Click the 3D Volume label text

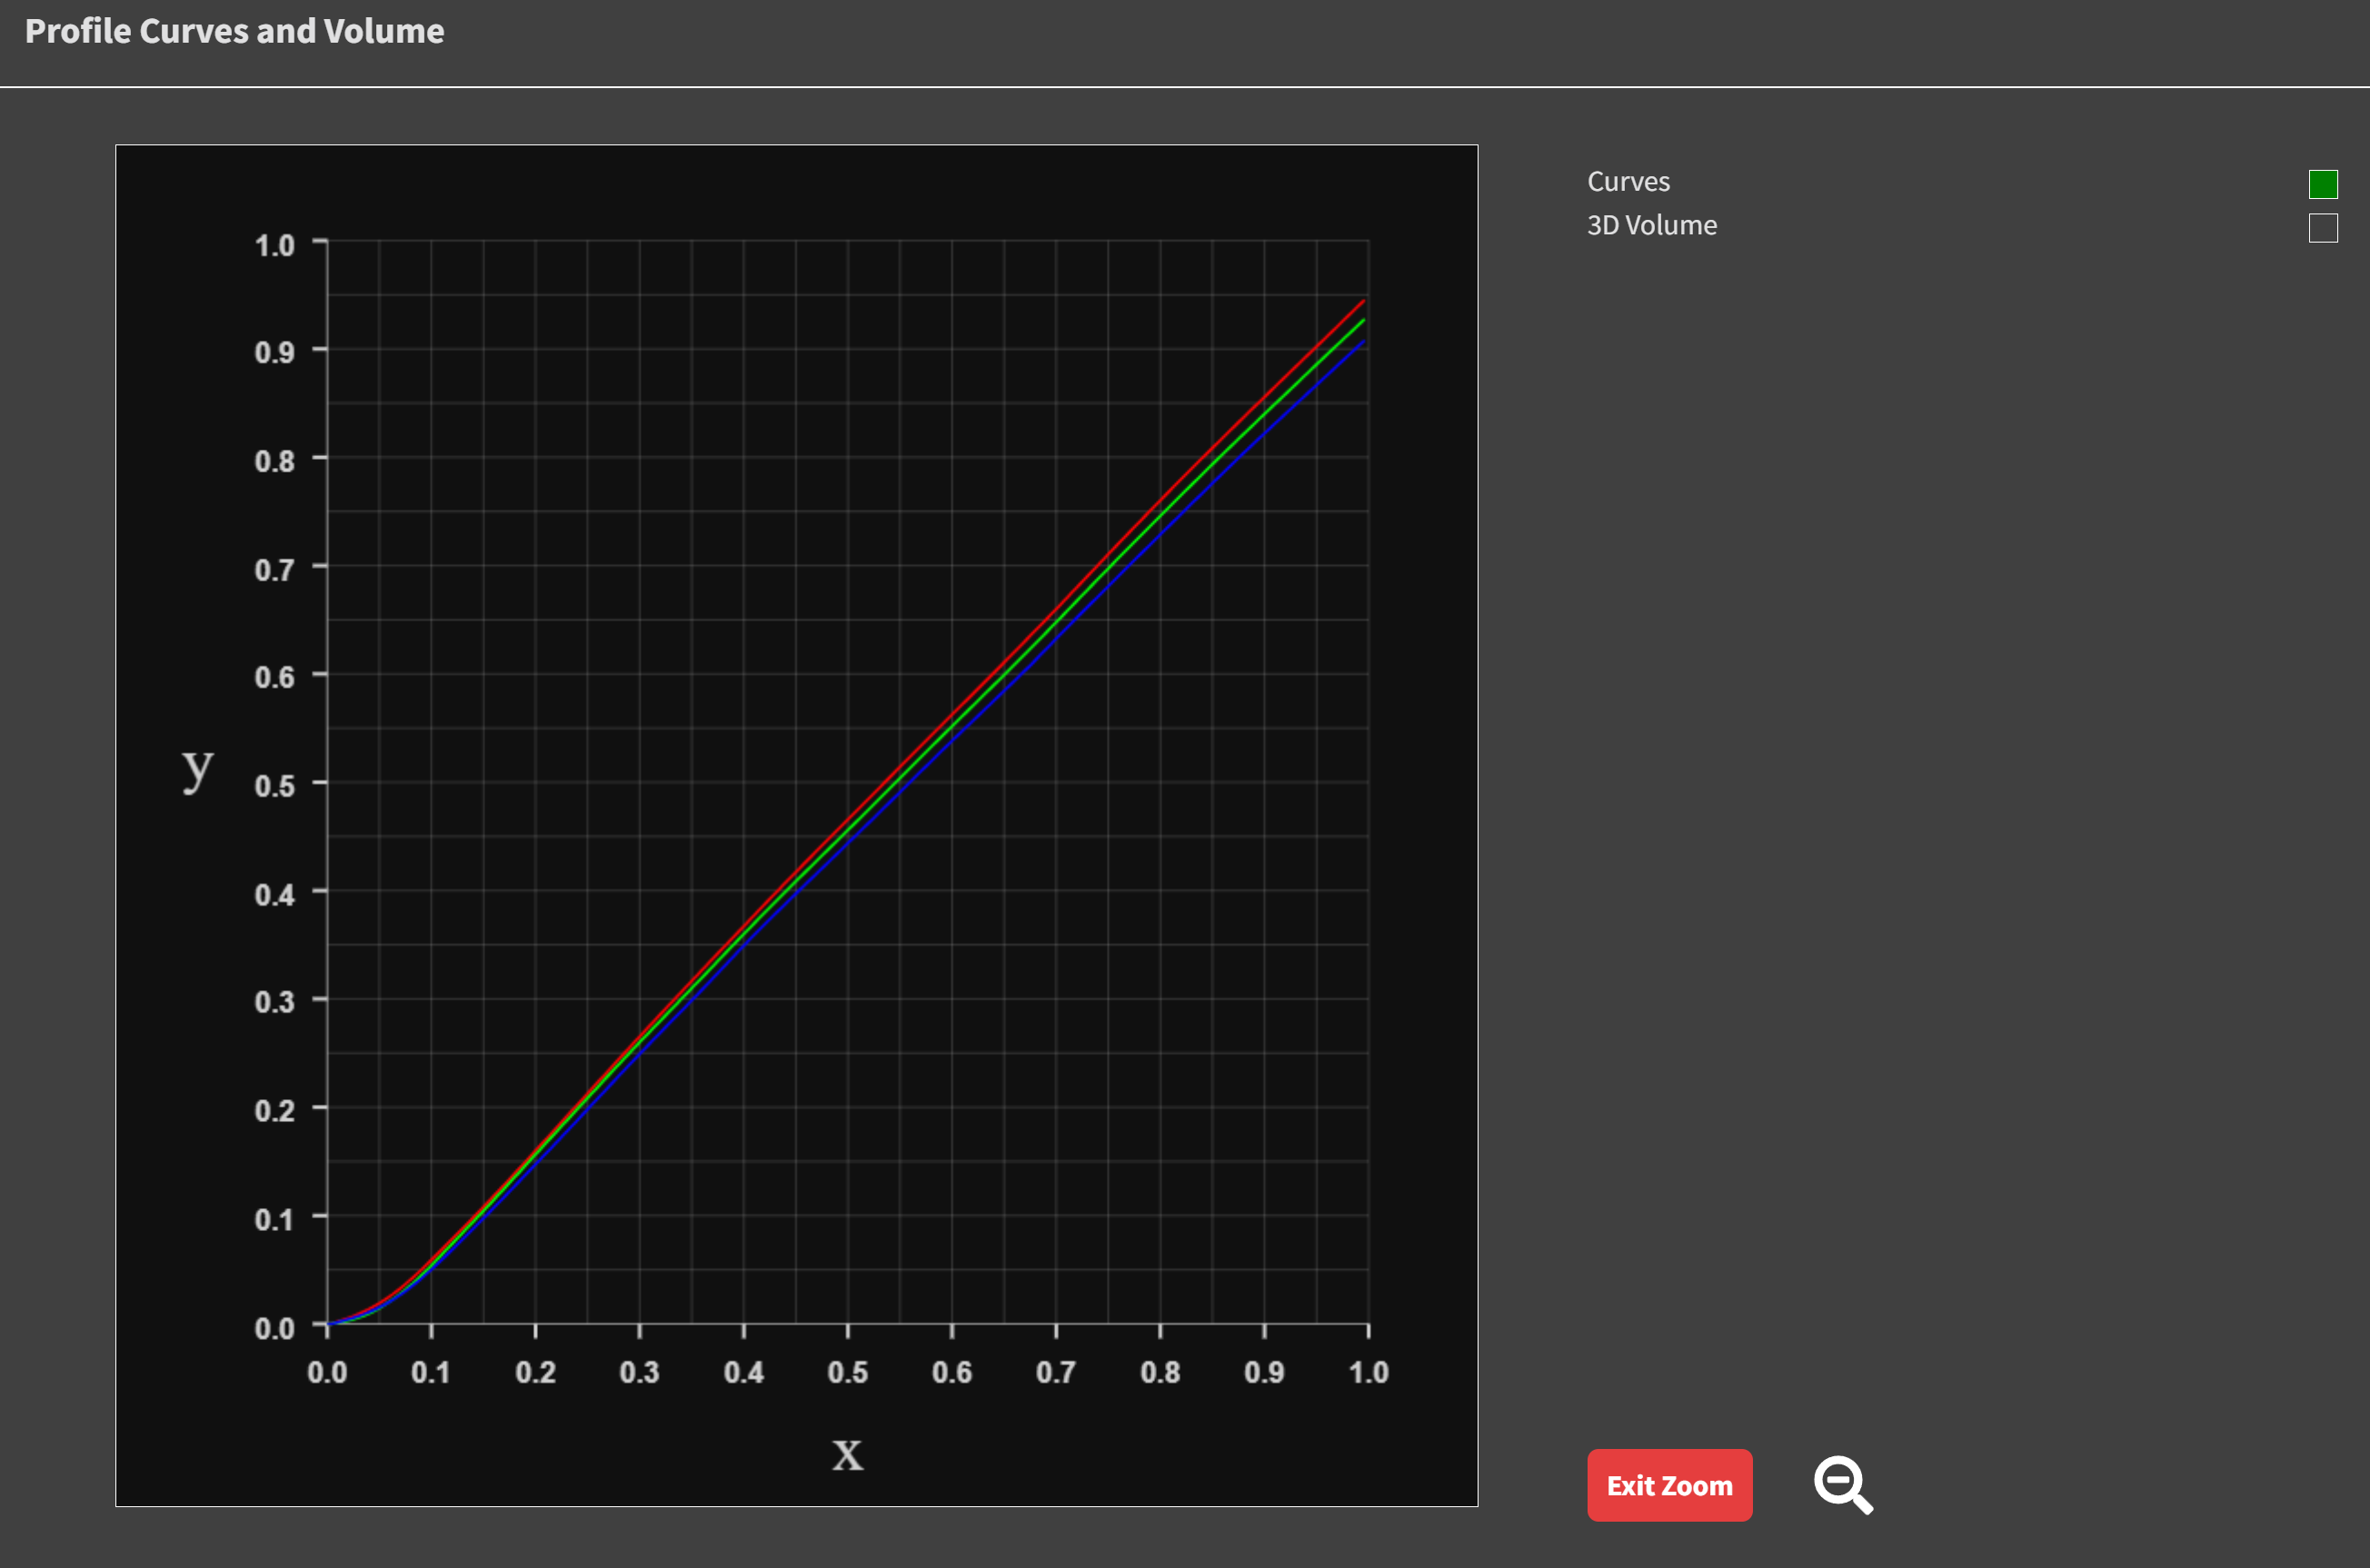click(x=1651, y=226)
